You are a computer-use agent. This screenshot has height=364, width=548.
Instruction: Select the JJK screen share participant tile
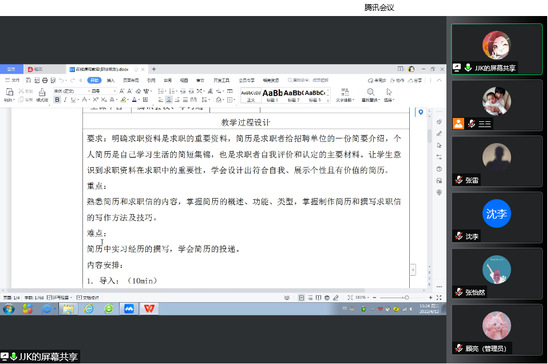(x=497, y=49)
